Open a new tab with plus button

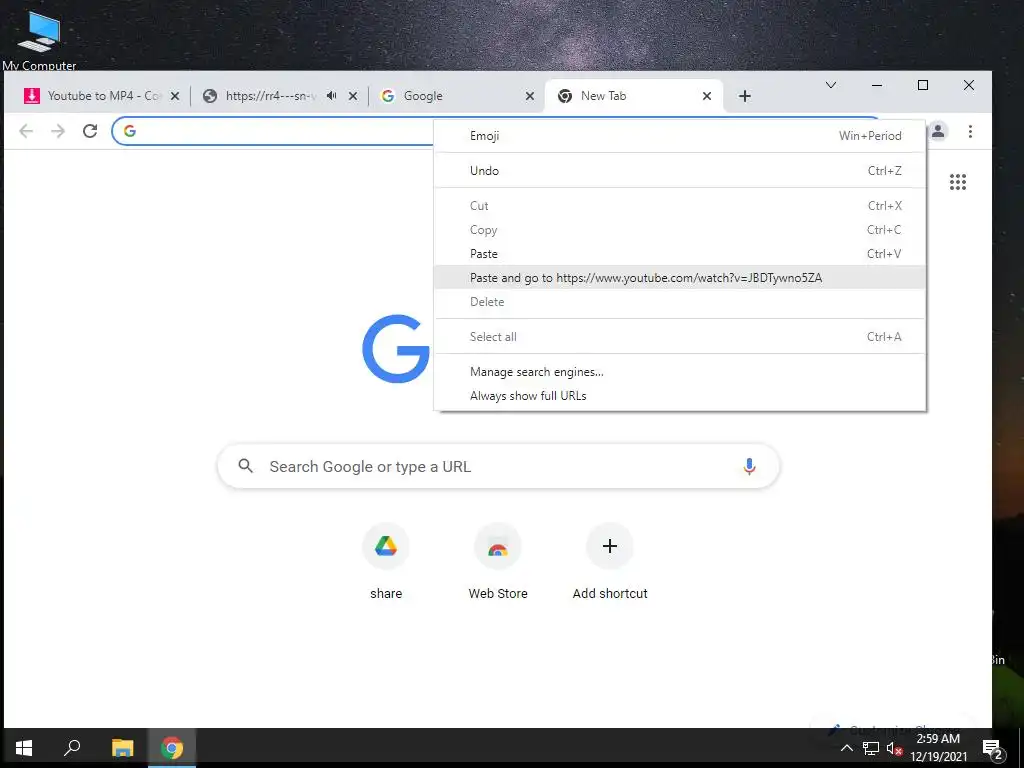click(744, 96)
